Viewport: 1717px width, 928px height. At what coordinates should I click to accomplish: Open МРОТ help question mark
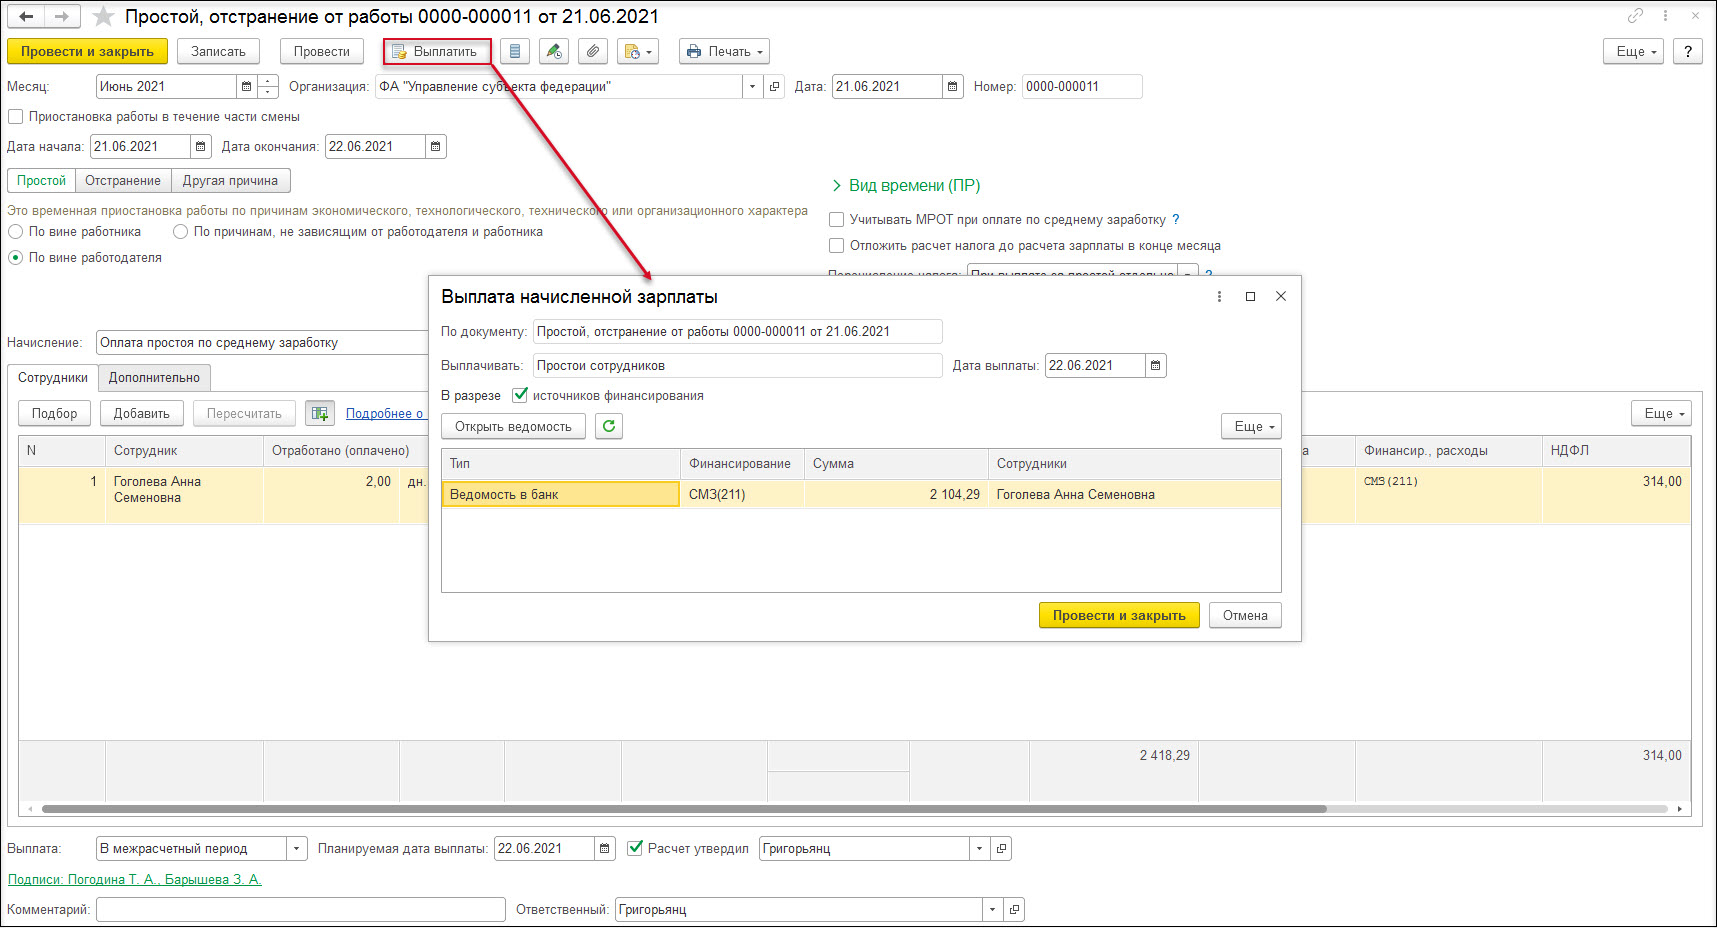coord(1176,220)
